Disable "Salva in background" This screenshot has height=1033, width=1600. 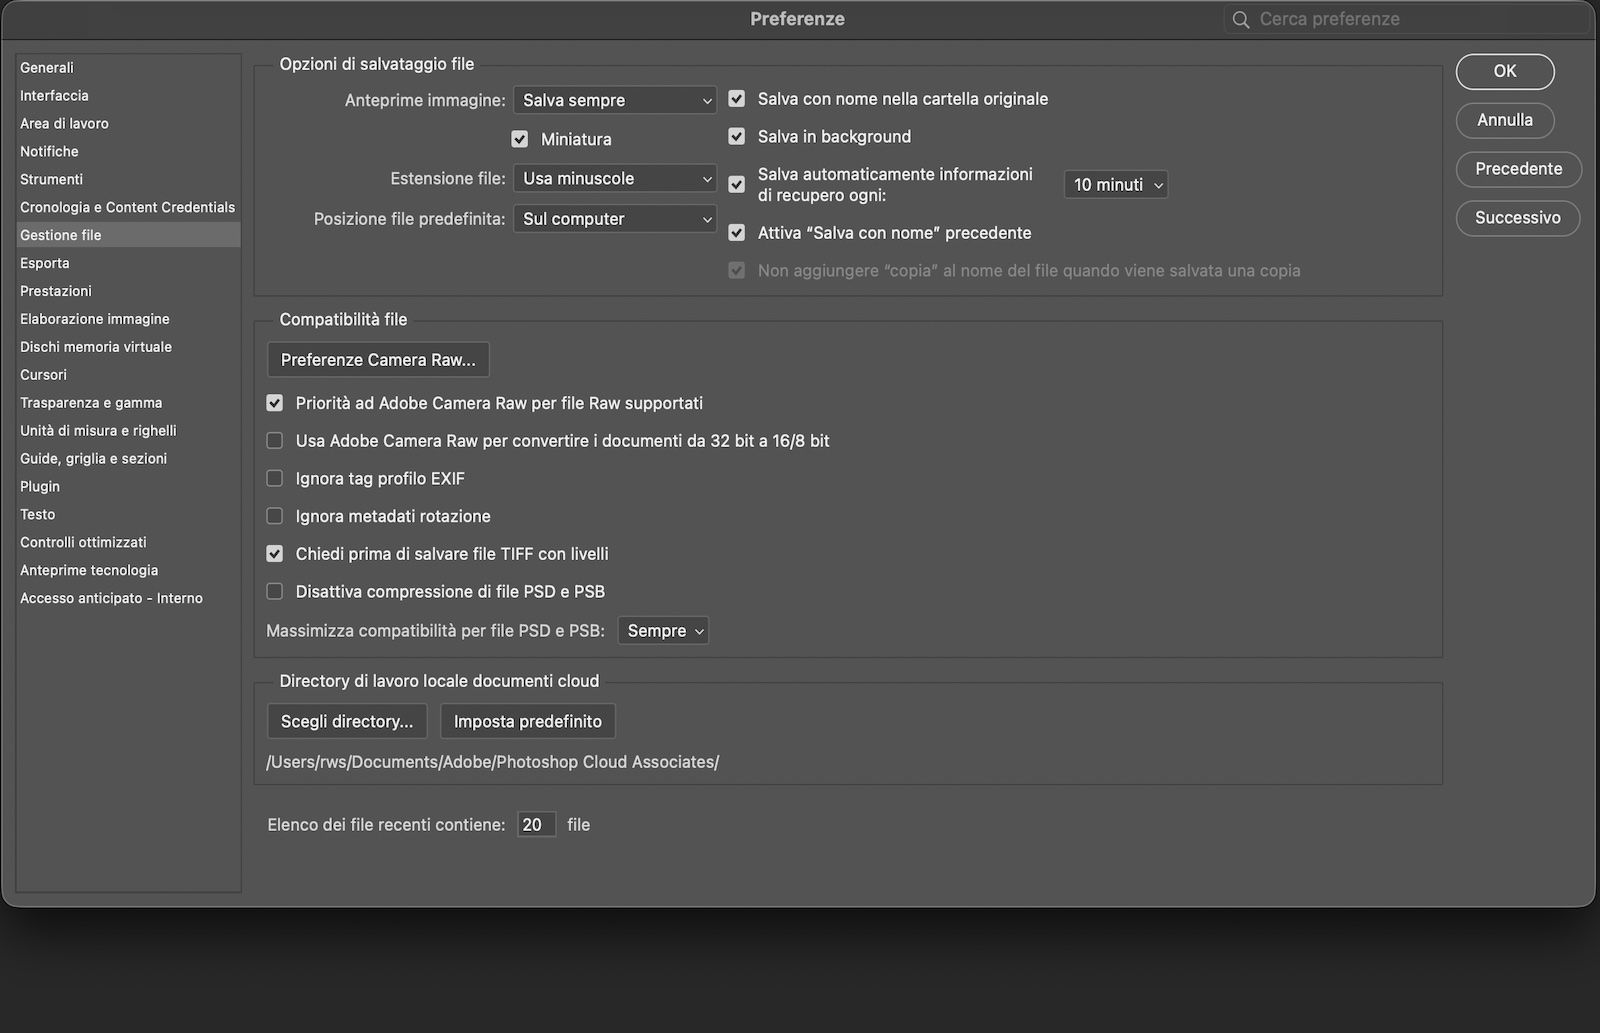(x=737, y=136)
